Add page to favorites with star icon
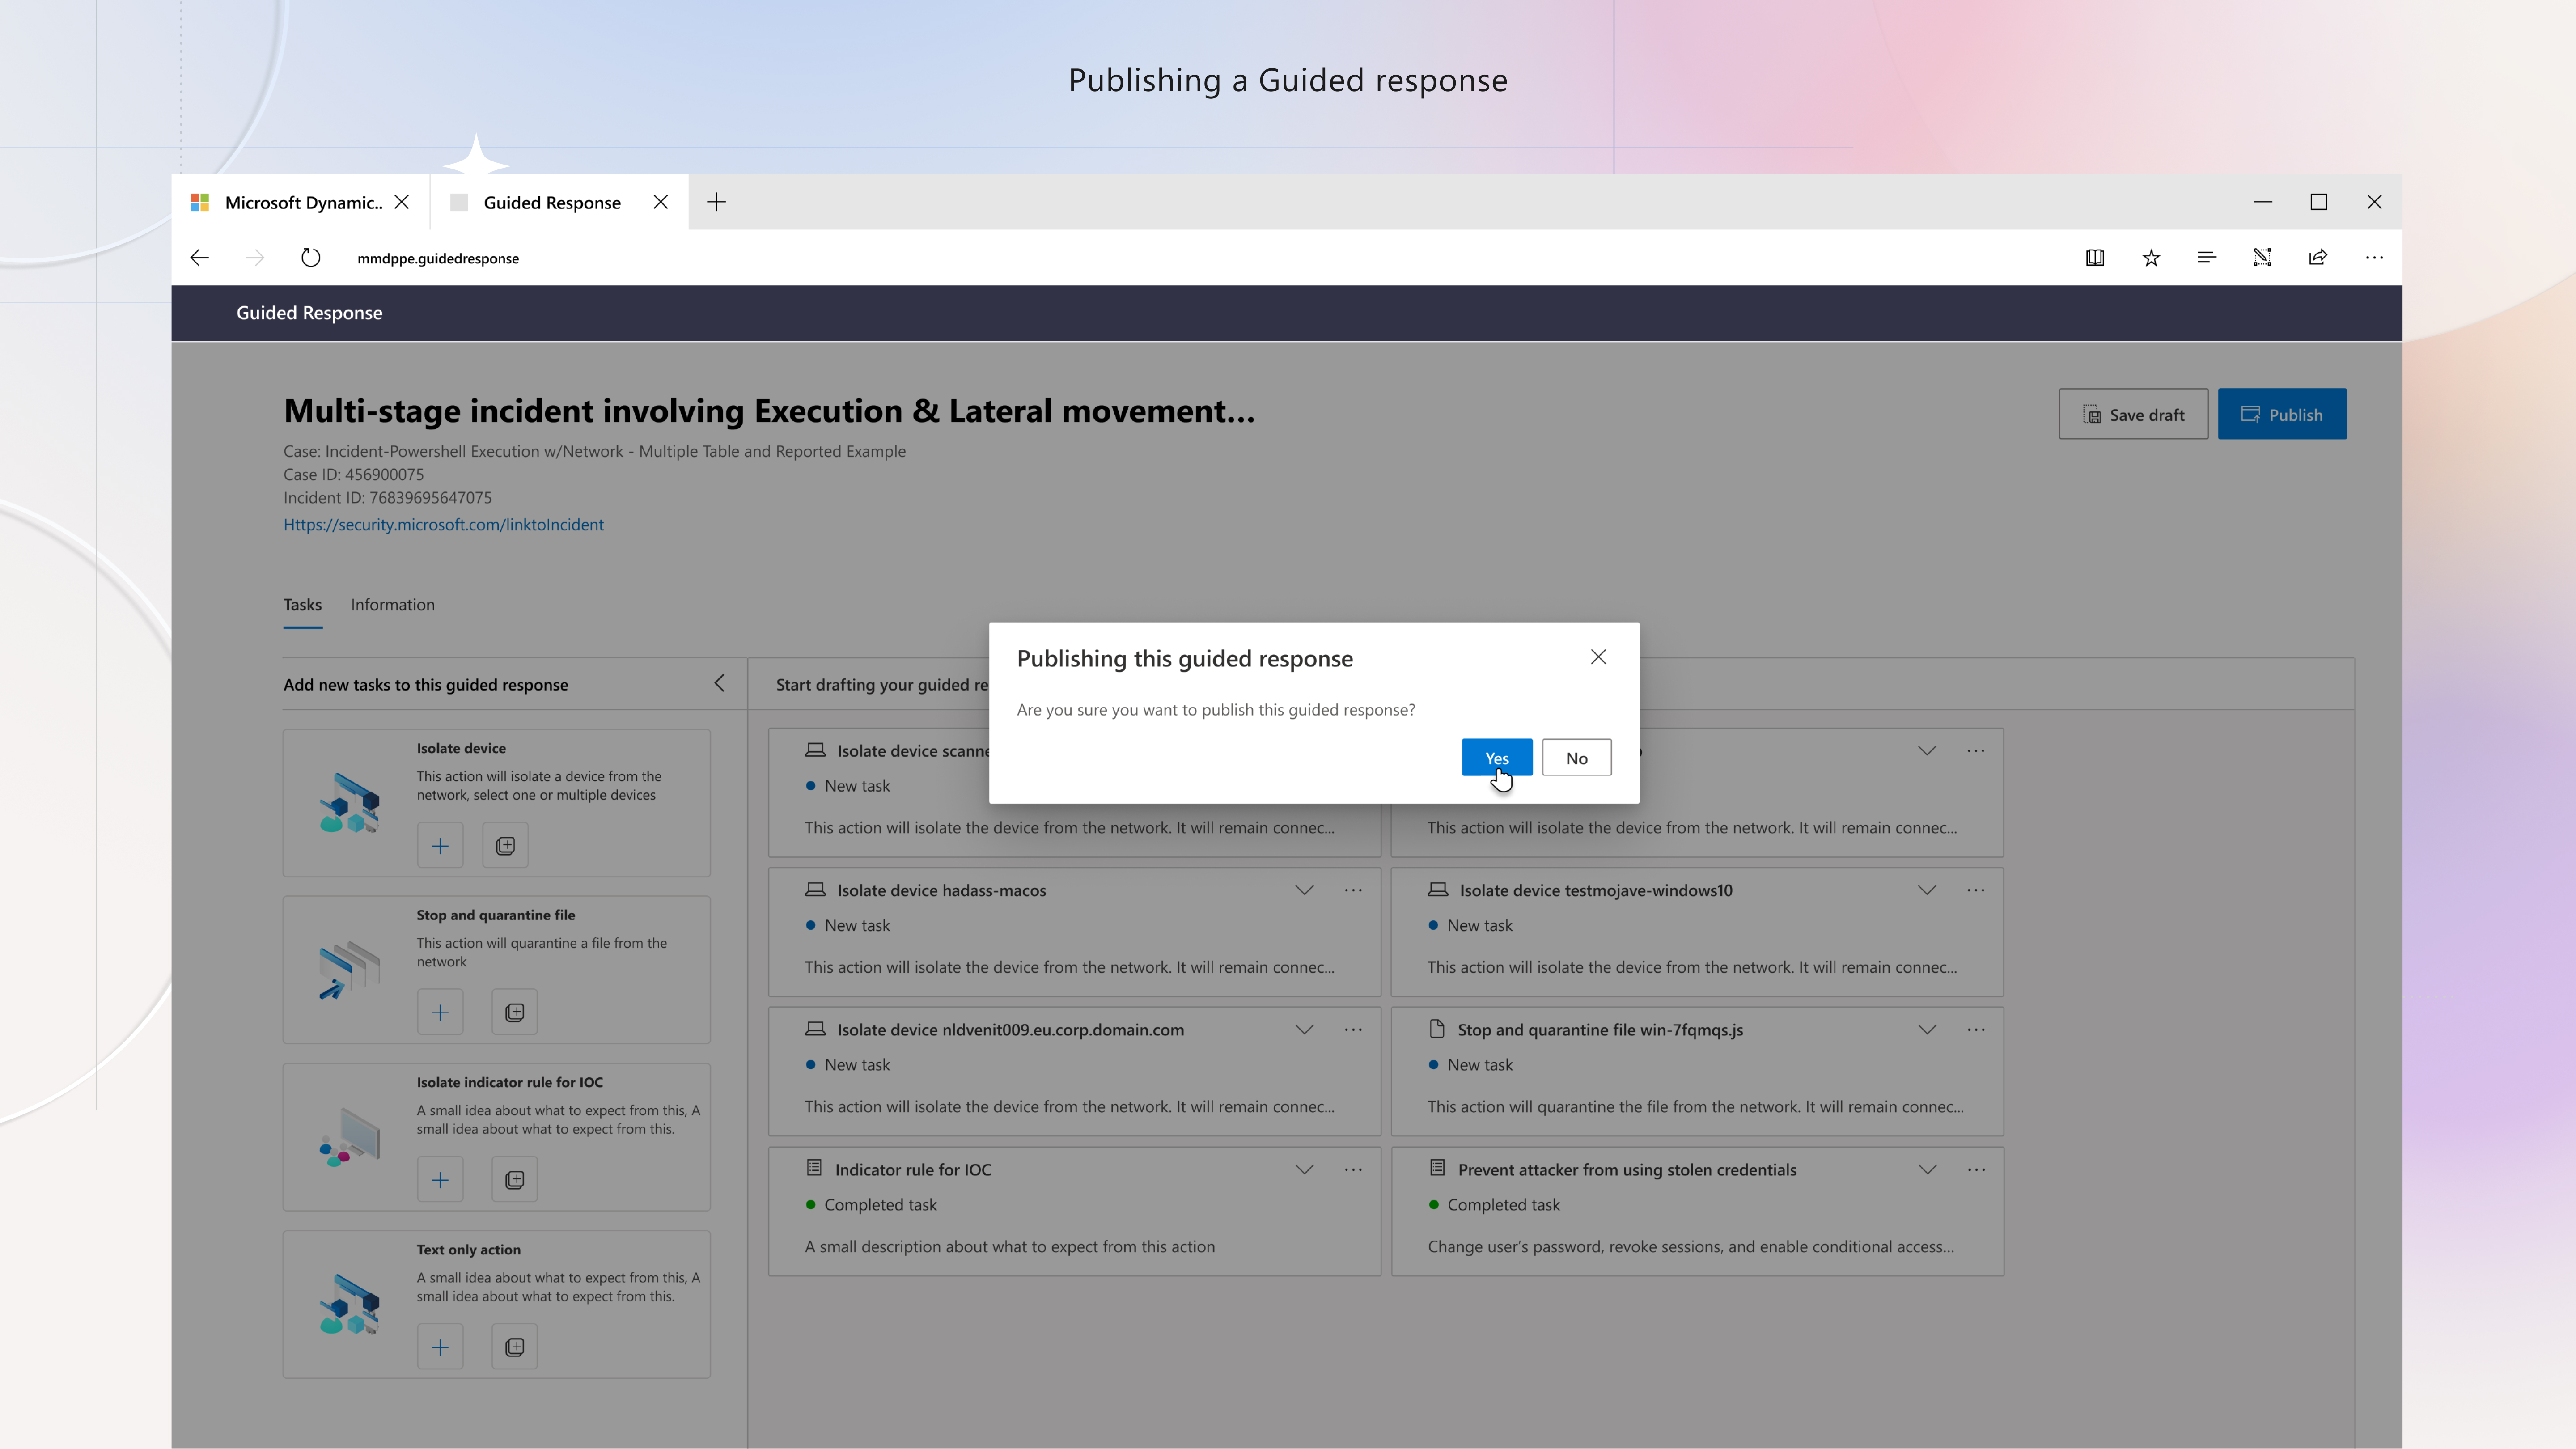The image size is (2576, 1449). coord(2151,258)
